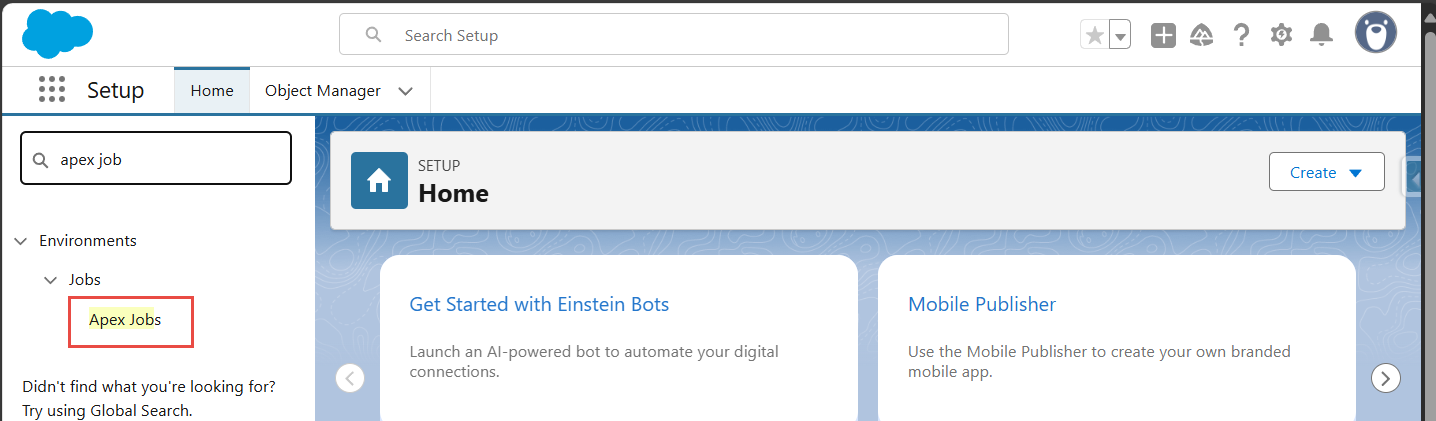Click the Environments label in the tree
The image size is (1436, 421).
coord(88,241)
